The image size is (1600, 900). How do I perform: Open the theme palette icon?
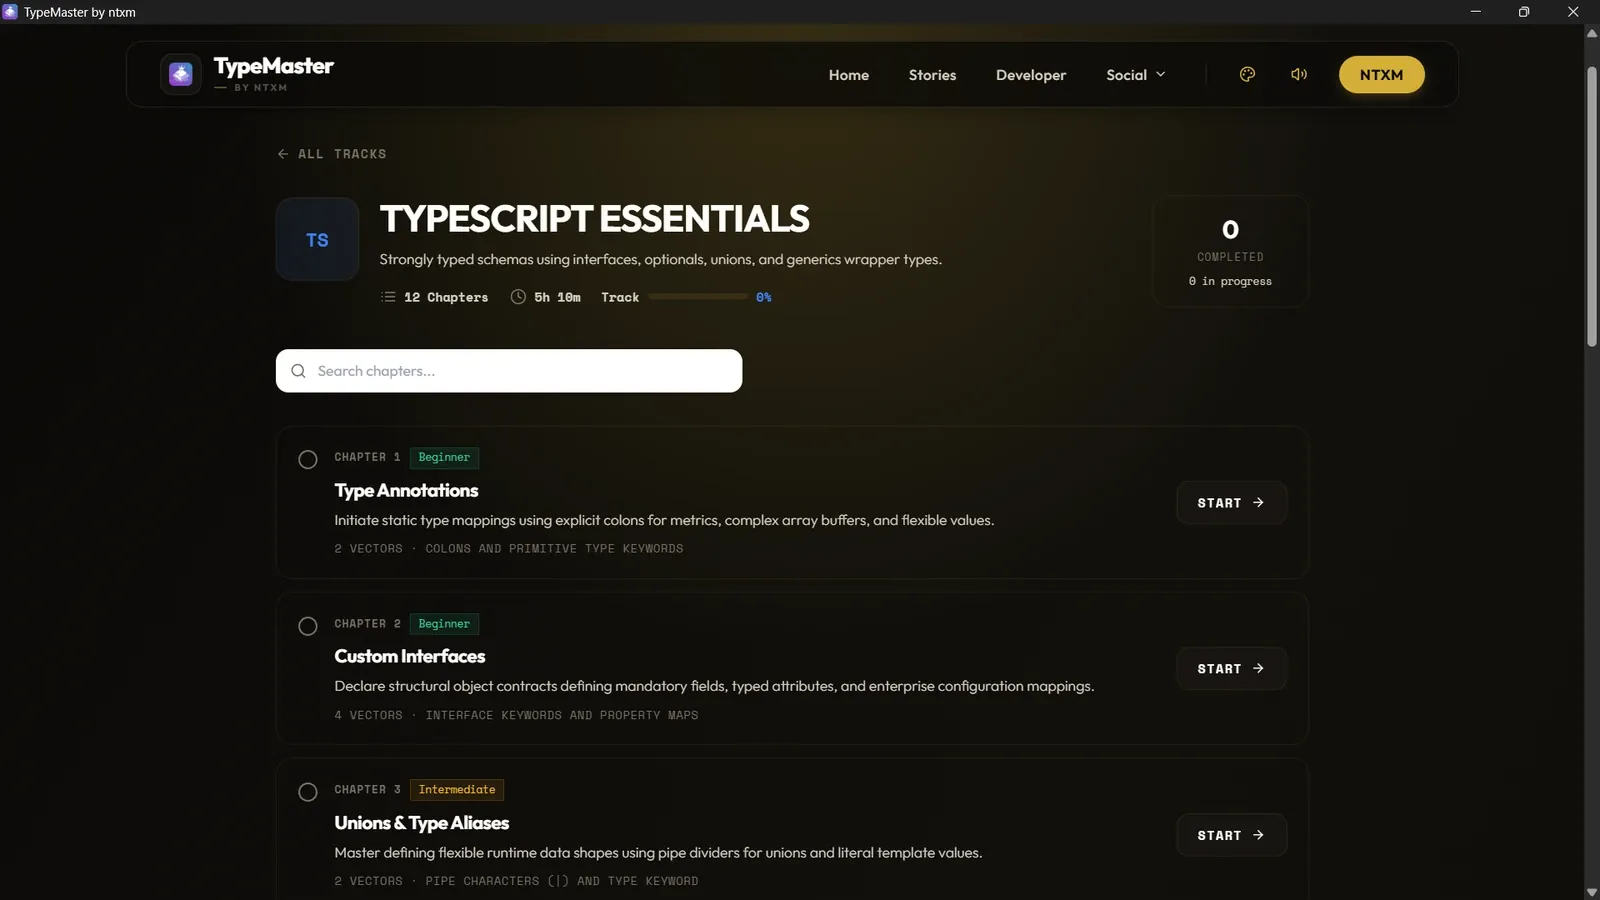pos(1247,74)
